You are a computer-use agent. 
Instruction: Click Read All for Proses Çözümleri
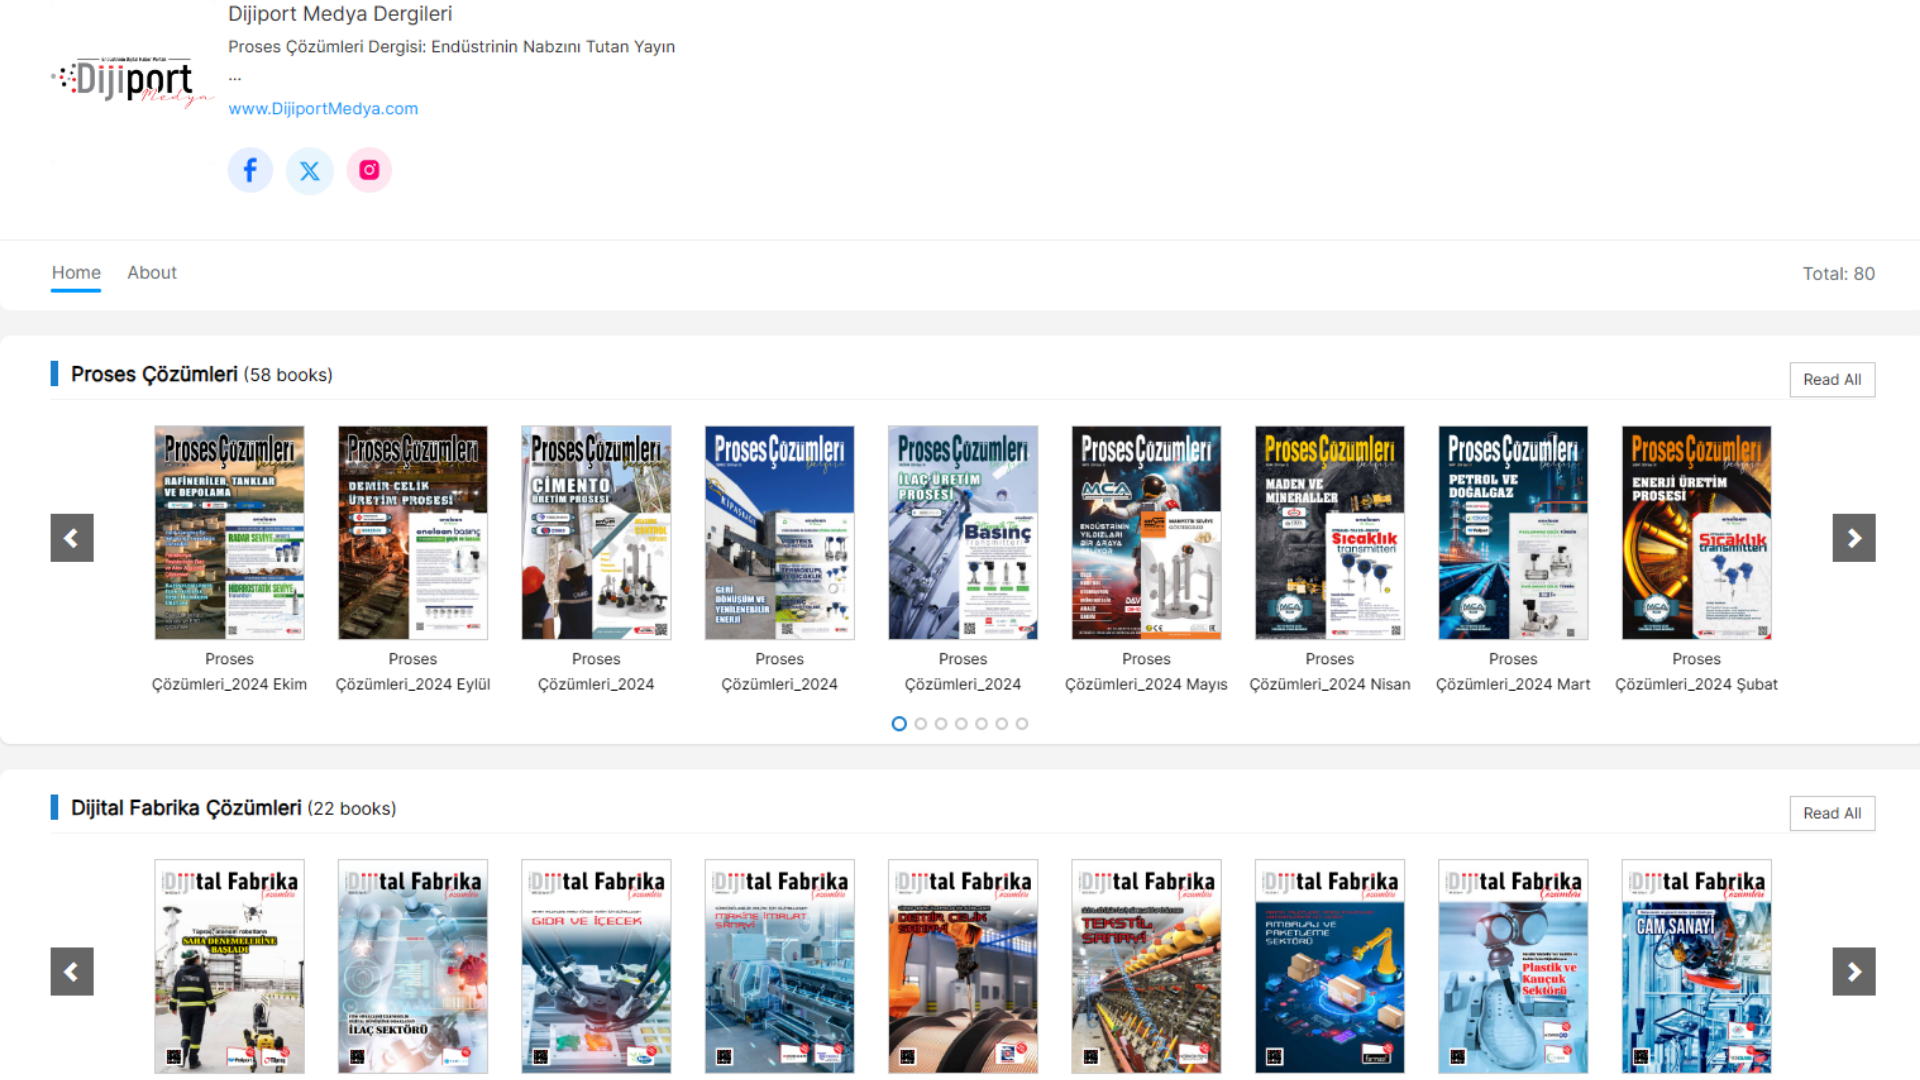pos(1832,380)
